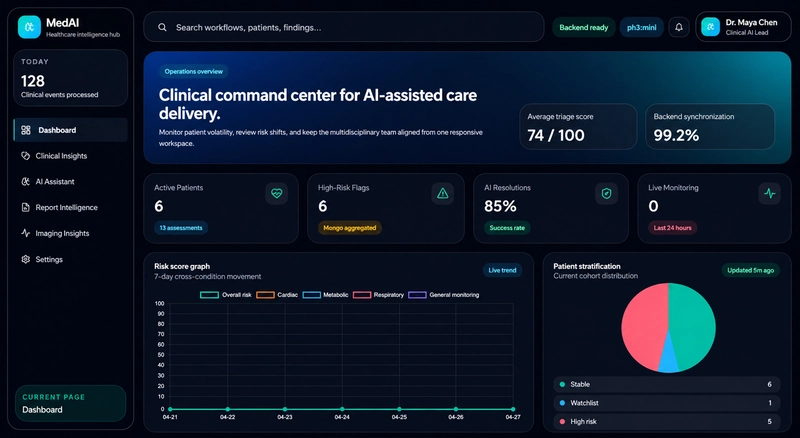800x438 pixels.
Task: Focus the search workflows input field
Action: click(x=343, y=27)
